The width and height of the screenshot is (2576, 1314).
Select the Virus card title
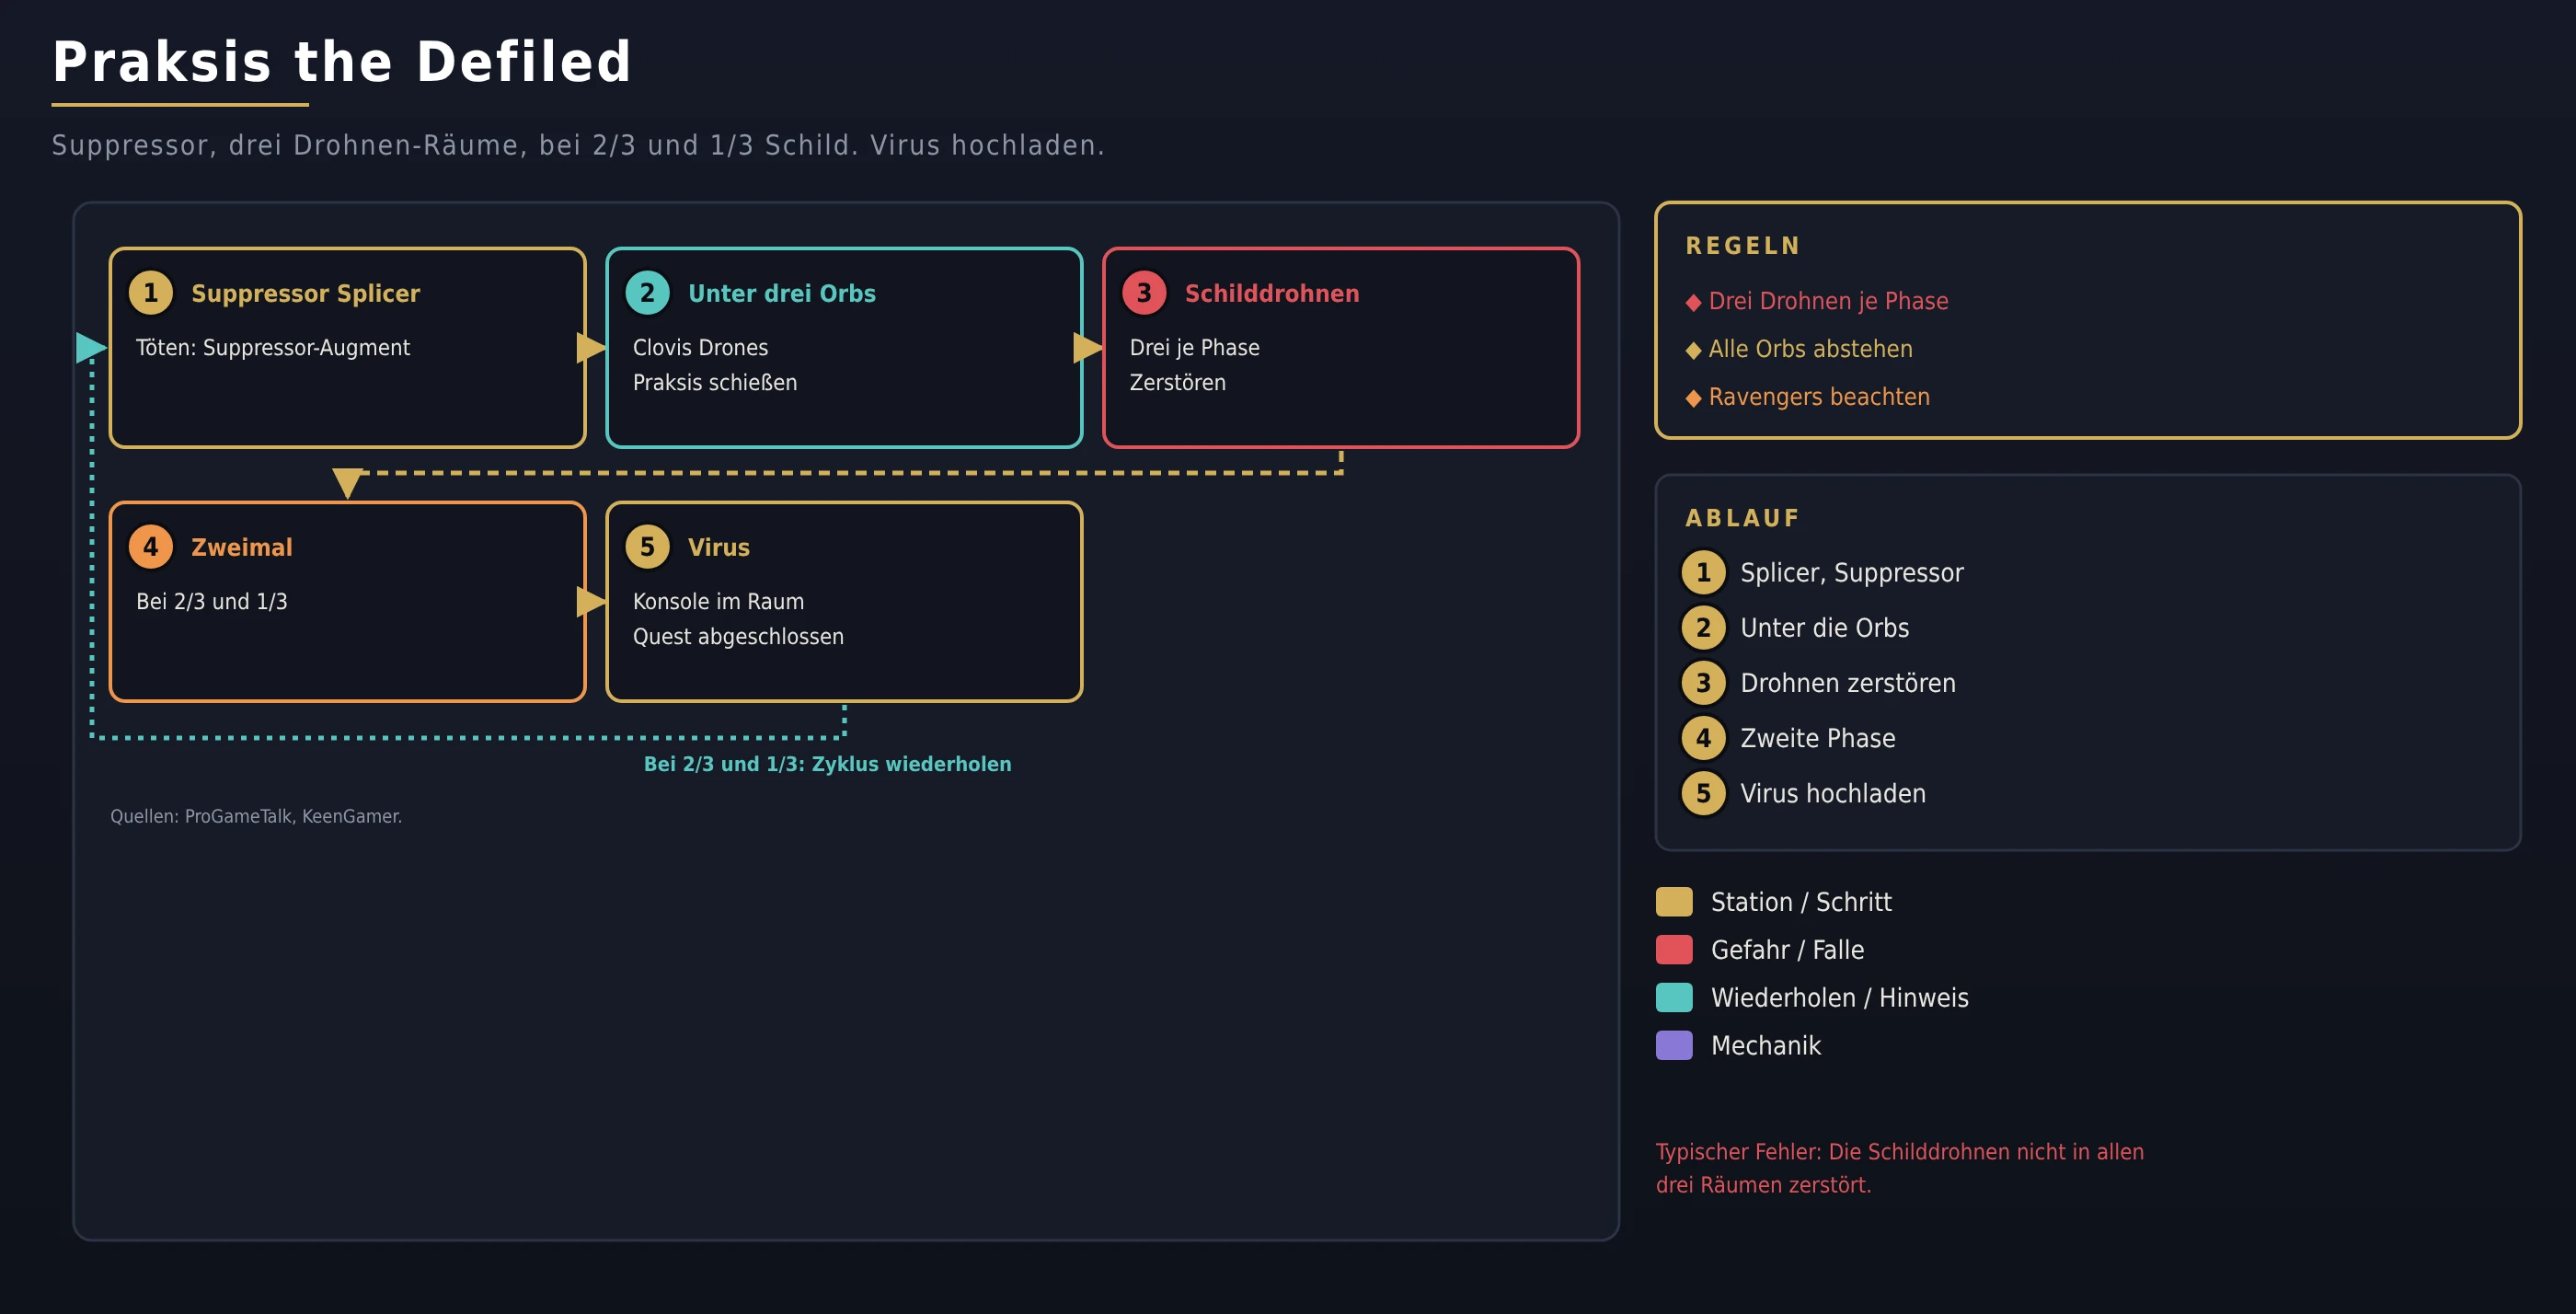(x=719, y=547)
